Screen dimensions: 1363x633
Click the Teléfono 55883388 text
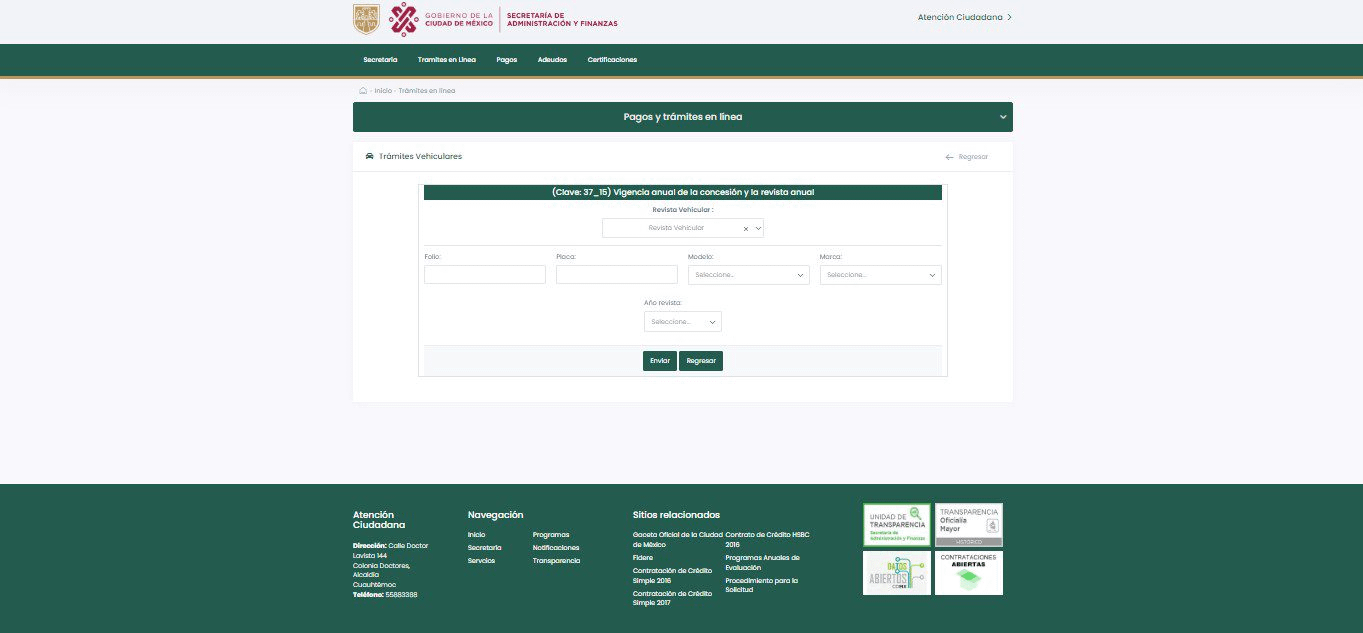pos(385,595)
